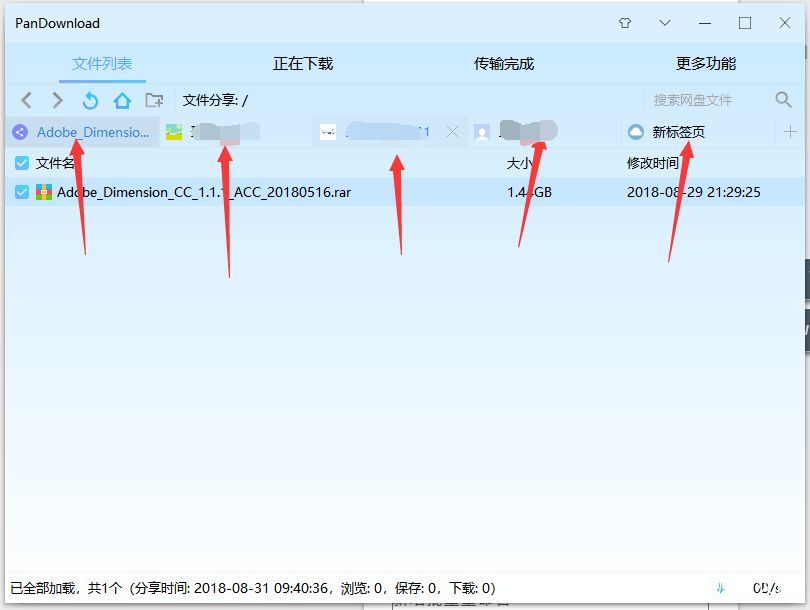Click the 已全部加载 status bar text
This screenshot has width=810, height=610.
tap(253, 588)
